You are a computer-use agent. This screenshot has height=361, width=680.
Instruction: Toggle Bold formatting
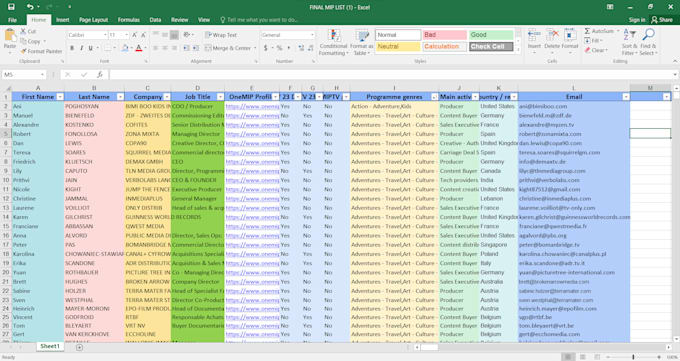72,48
